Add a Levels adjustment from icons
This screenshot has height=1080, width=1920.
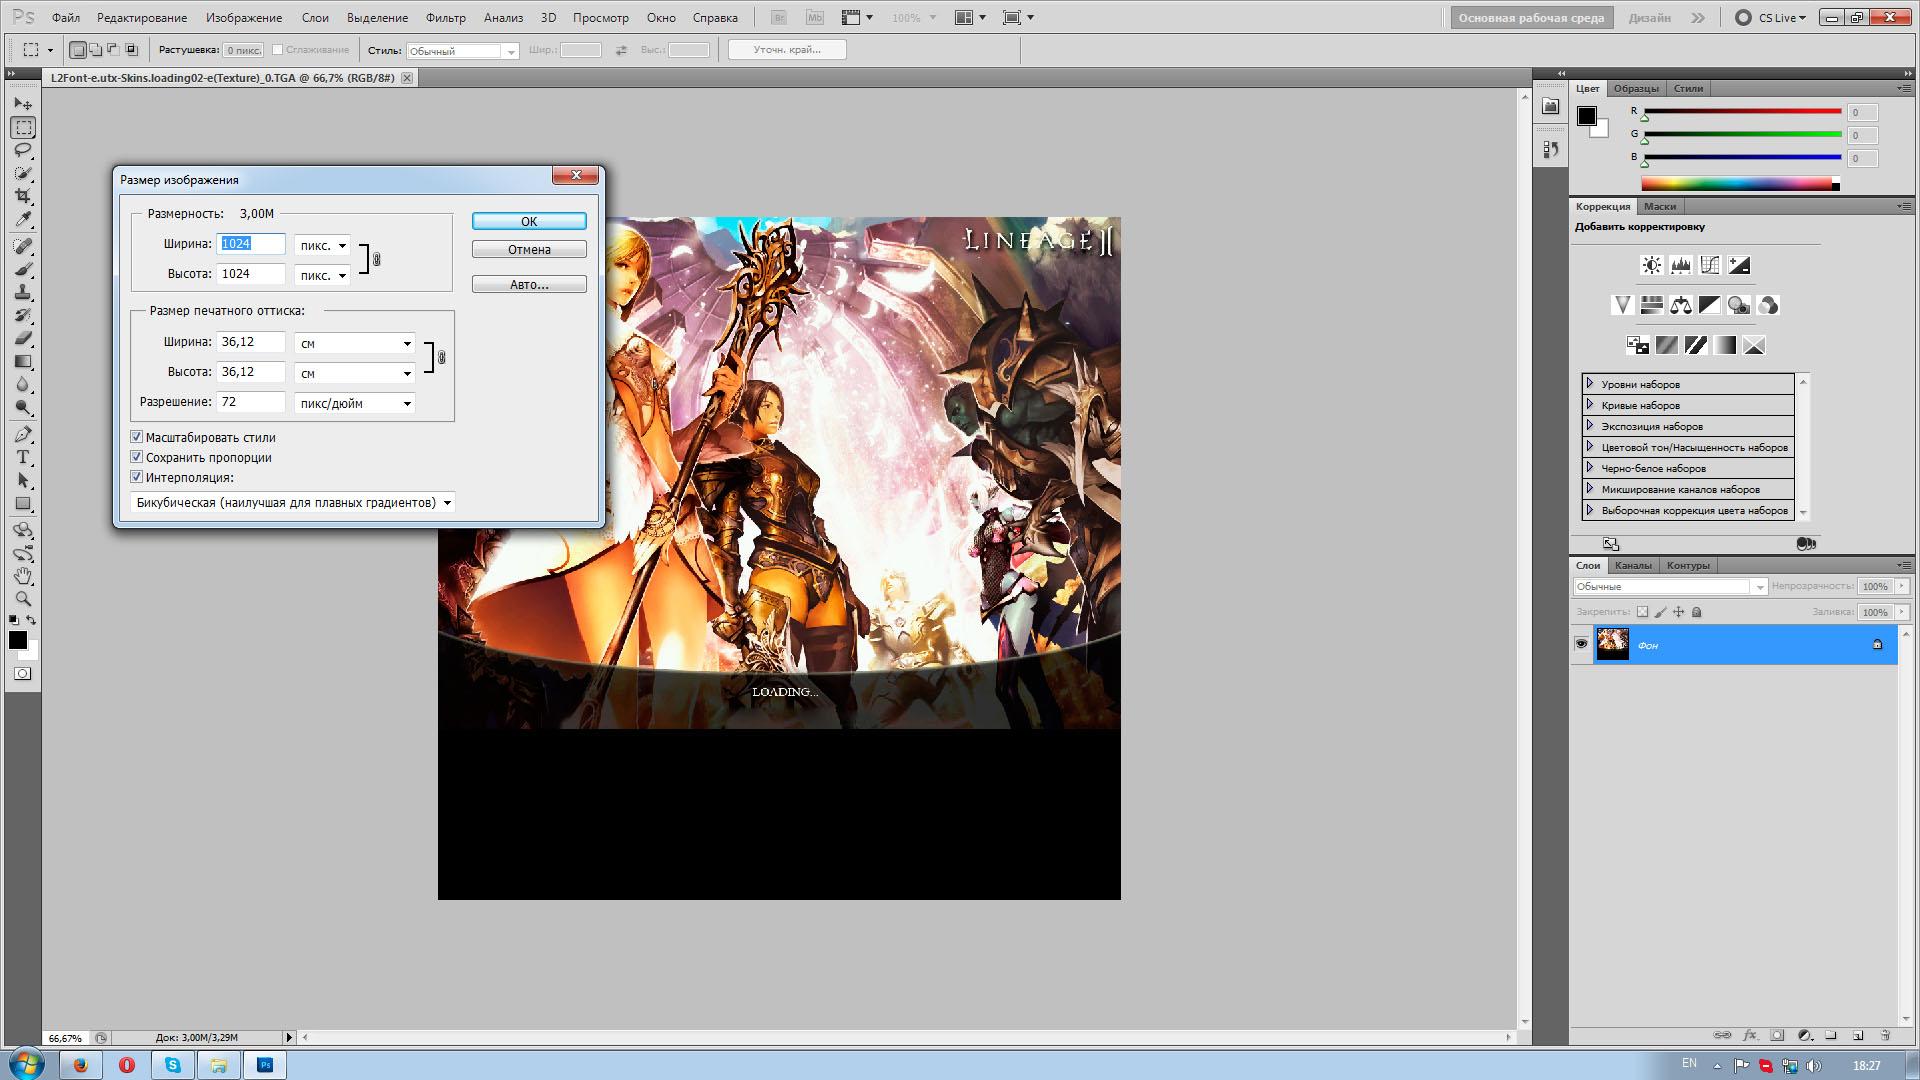click(x=1681, y=265)
